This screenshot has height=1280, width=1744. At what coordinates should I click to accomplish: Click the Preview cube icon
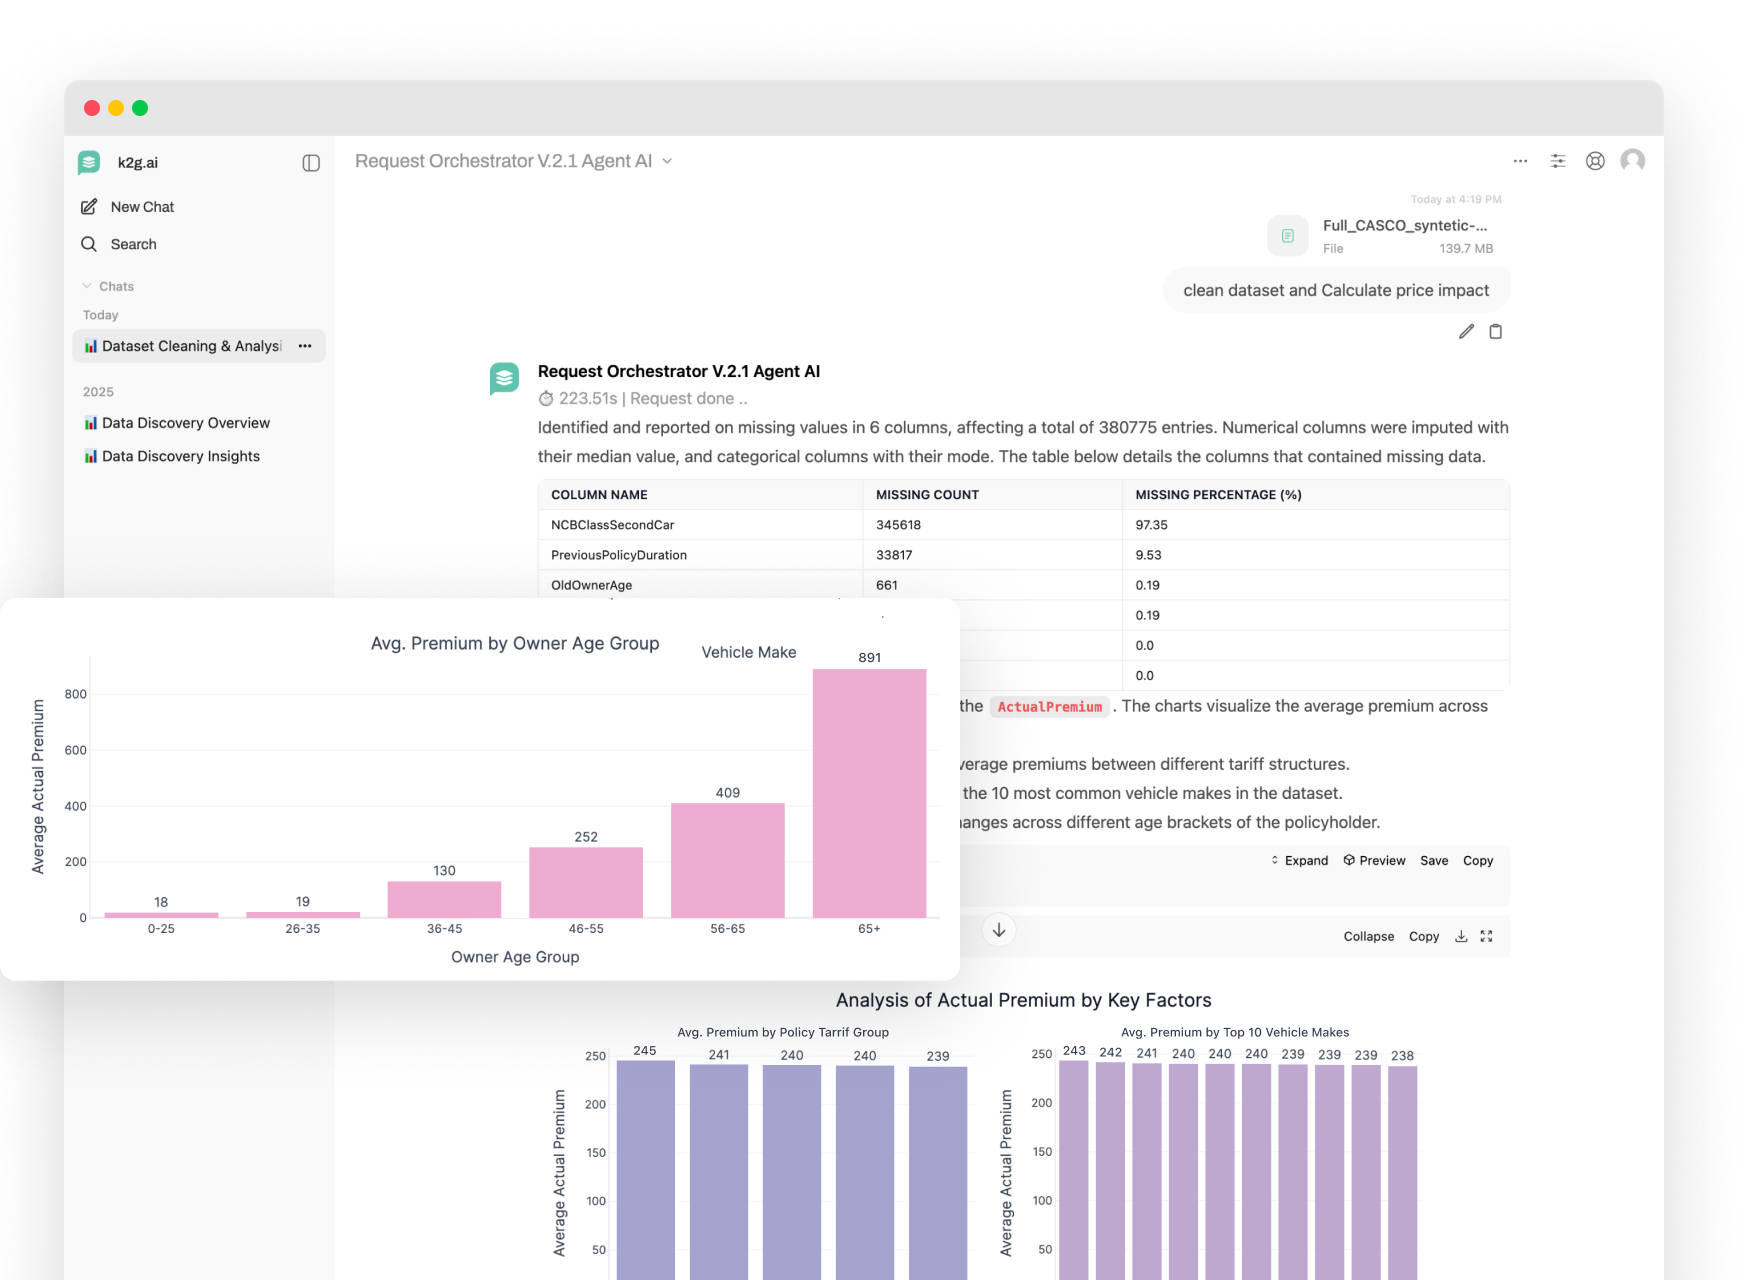1349,860
